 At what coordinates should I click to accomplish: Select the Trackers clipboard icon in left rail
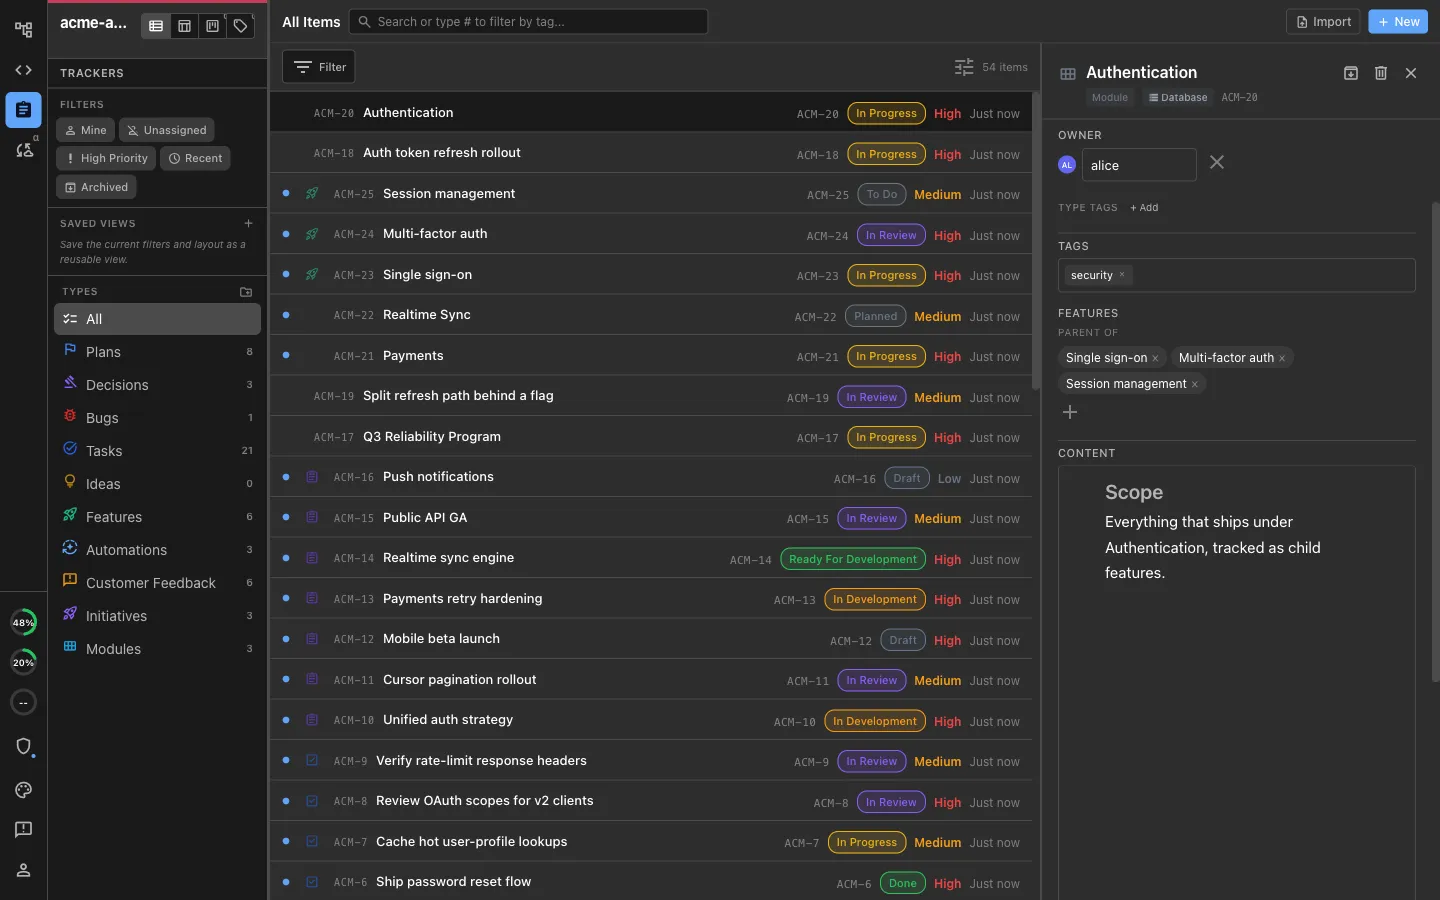pos(23,110)
